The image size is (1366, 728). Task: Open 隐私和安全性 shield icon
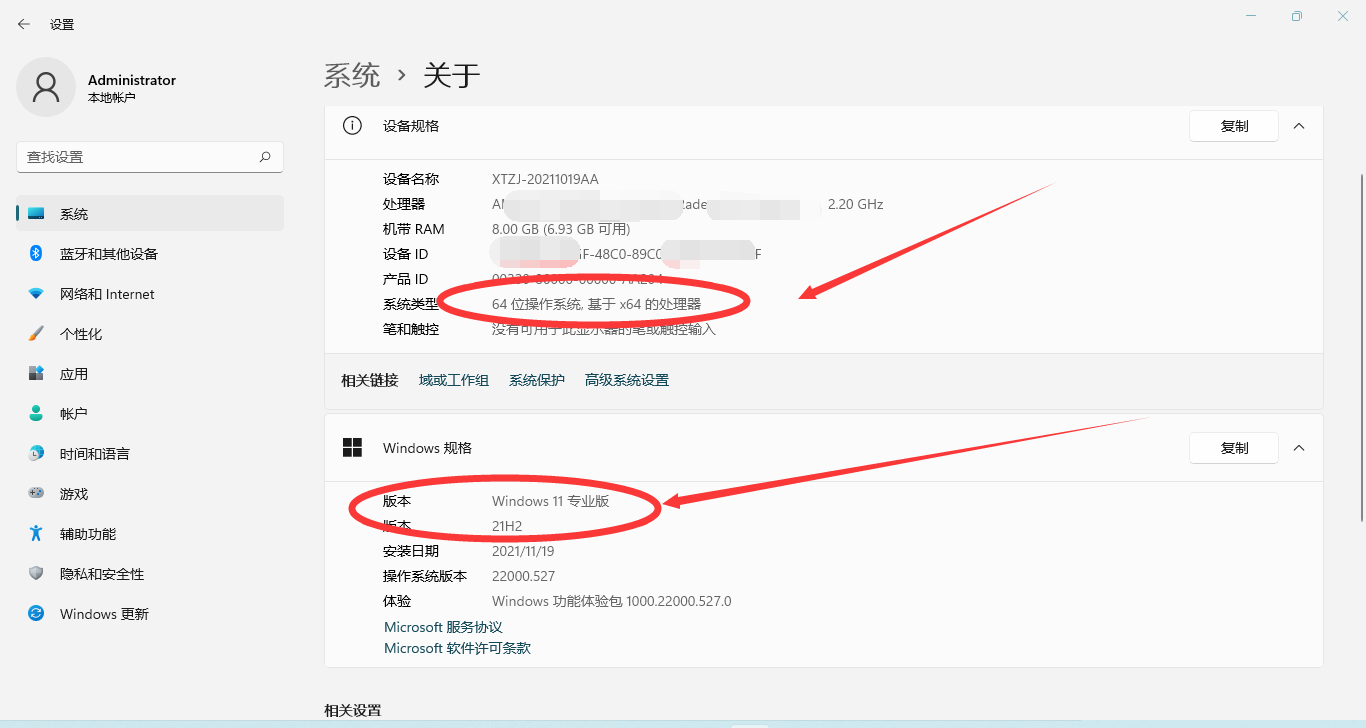pos(36,573)
